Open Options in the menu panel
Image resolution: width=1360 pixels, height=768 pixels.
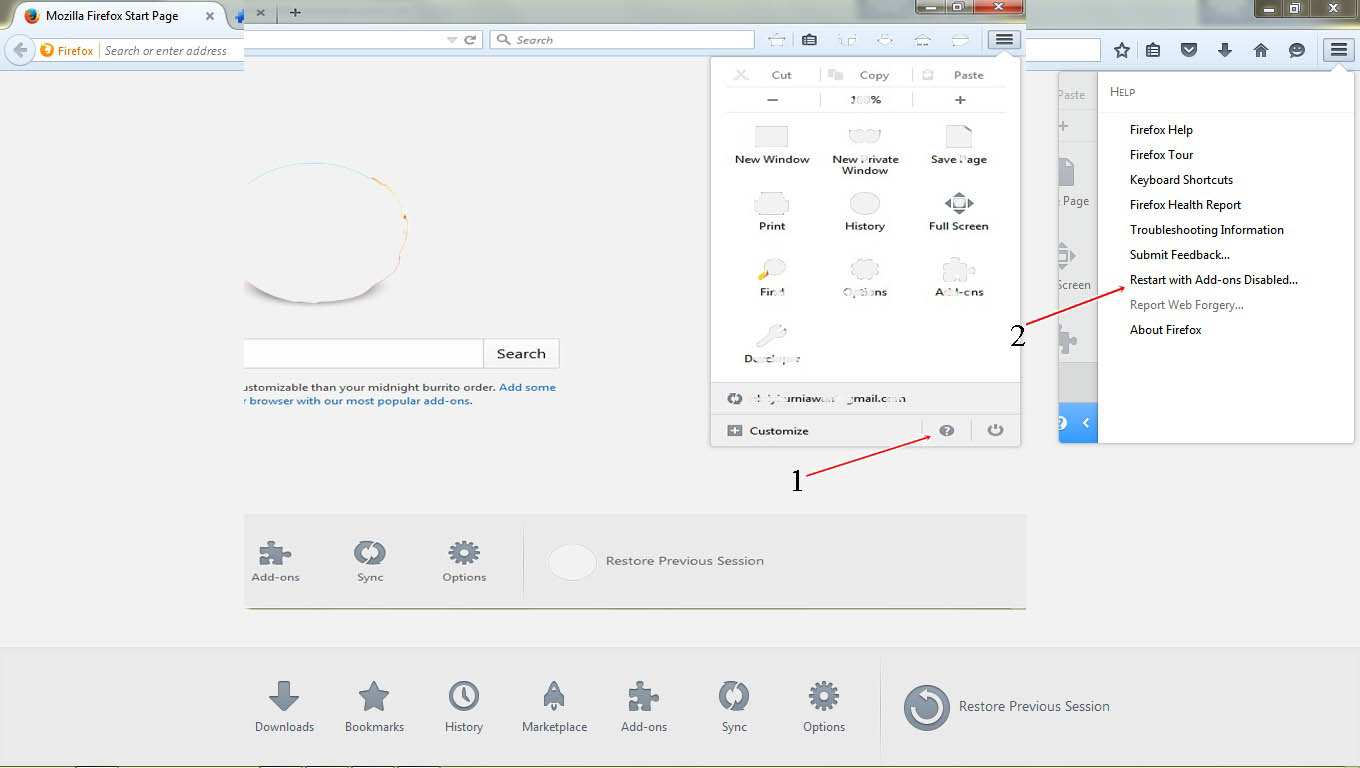(865, 277)
